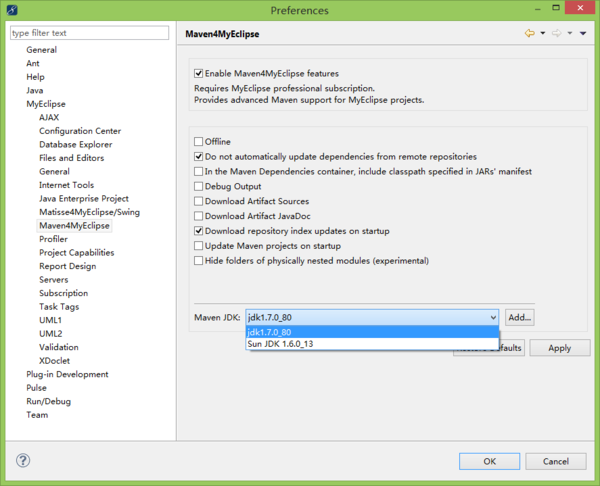This screenshot has width=600, height=486.
Task: Maximize the Preferences window
Action: pos(556,8)
